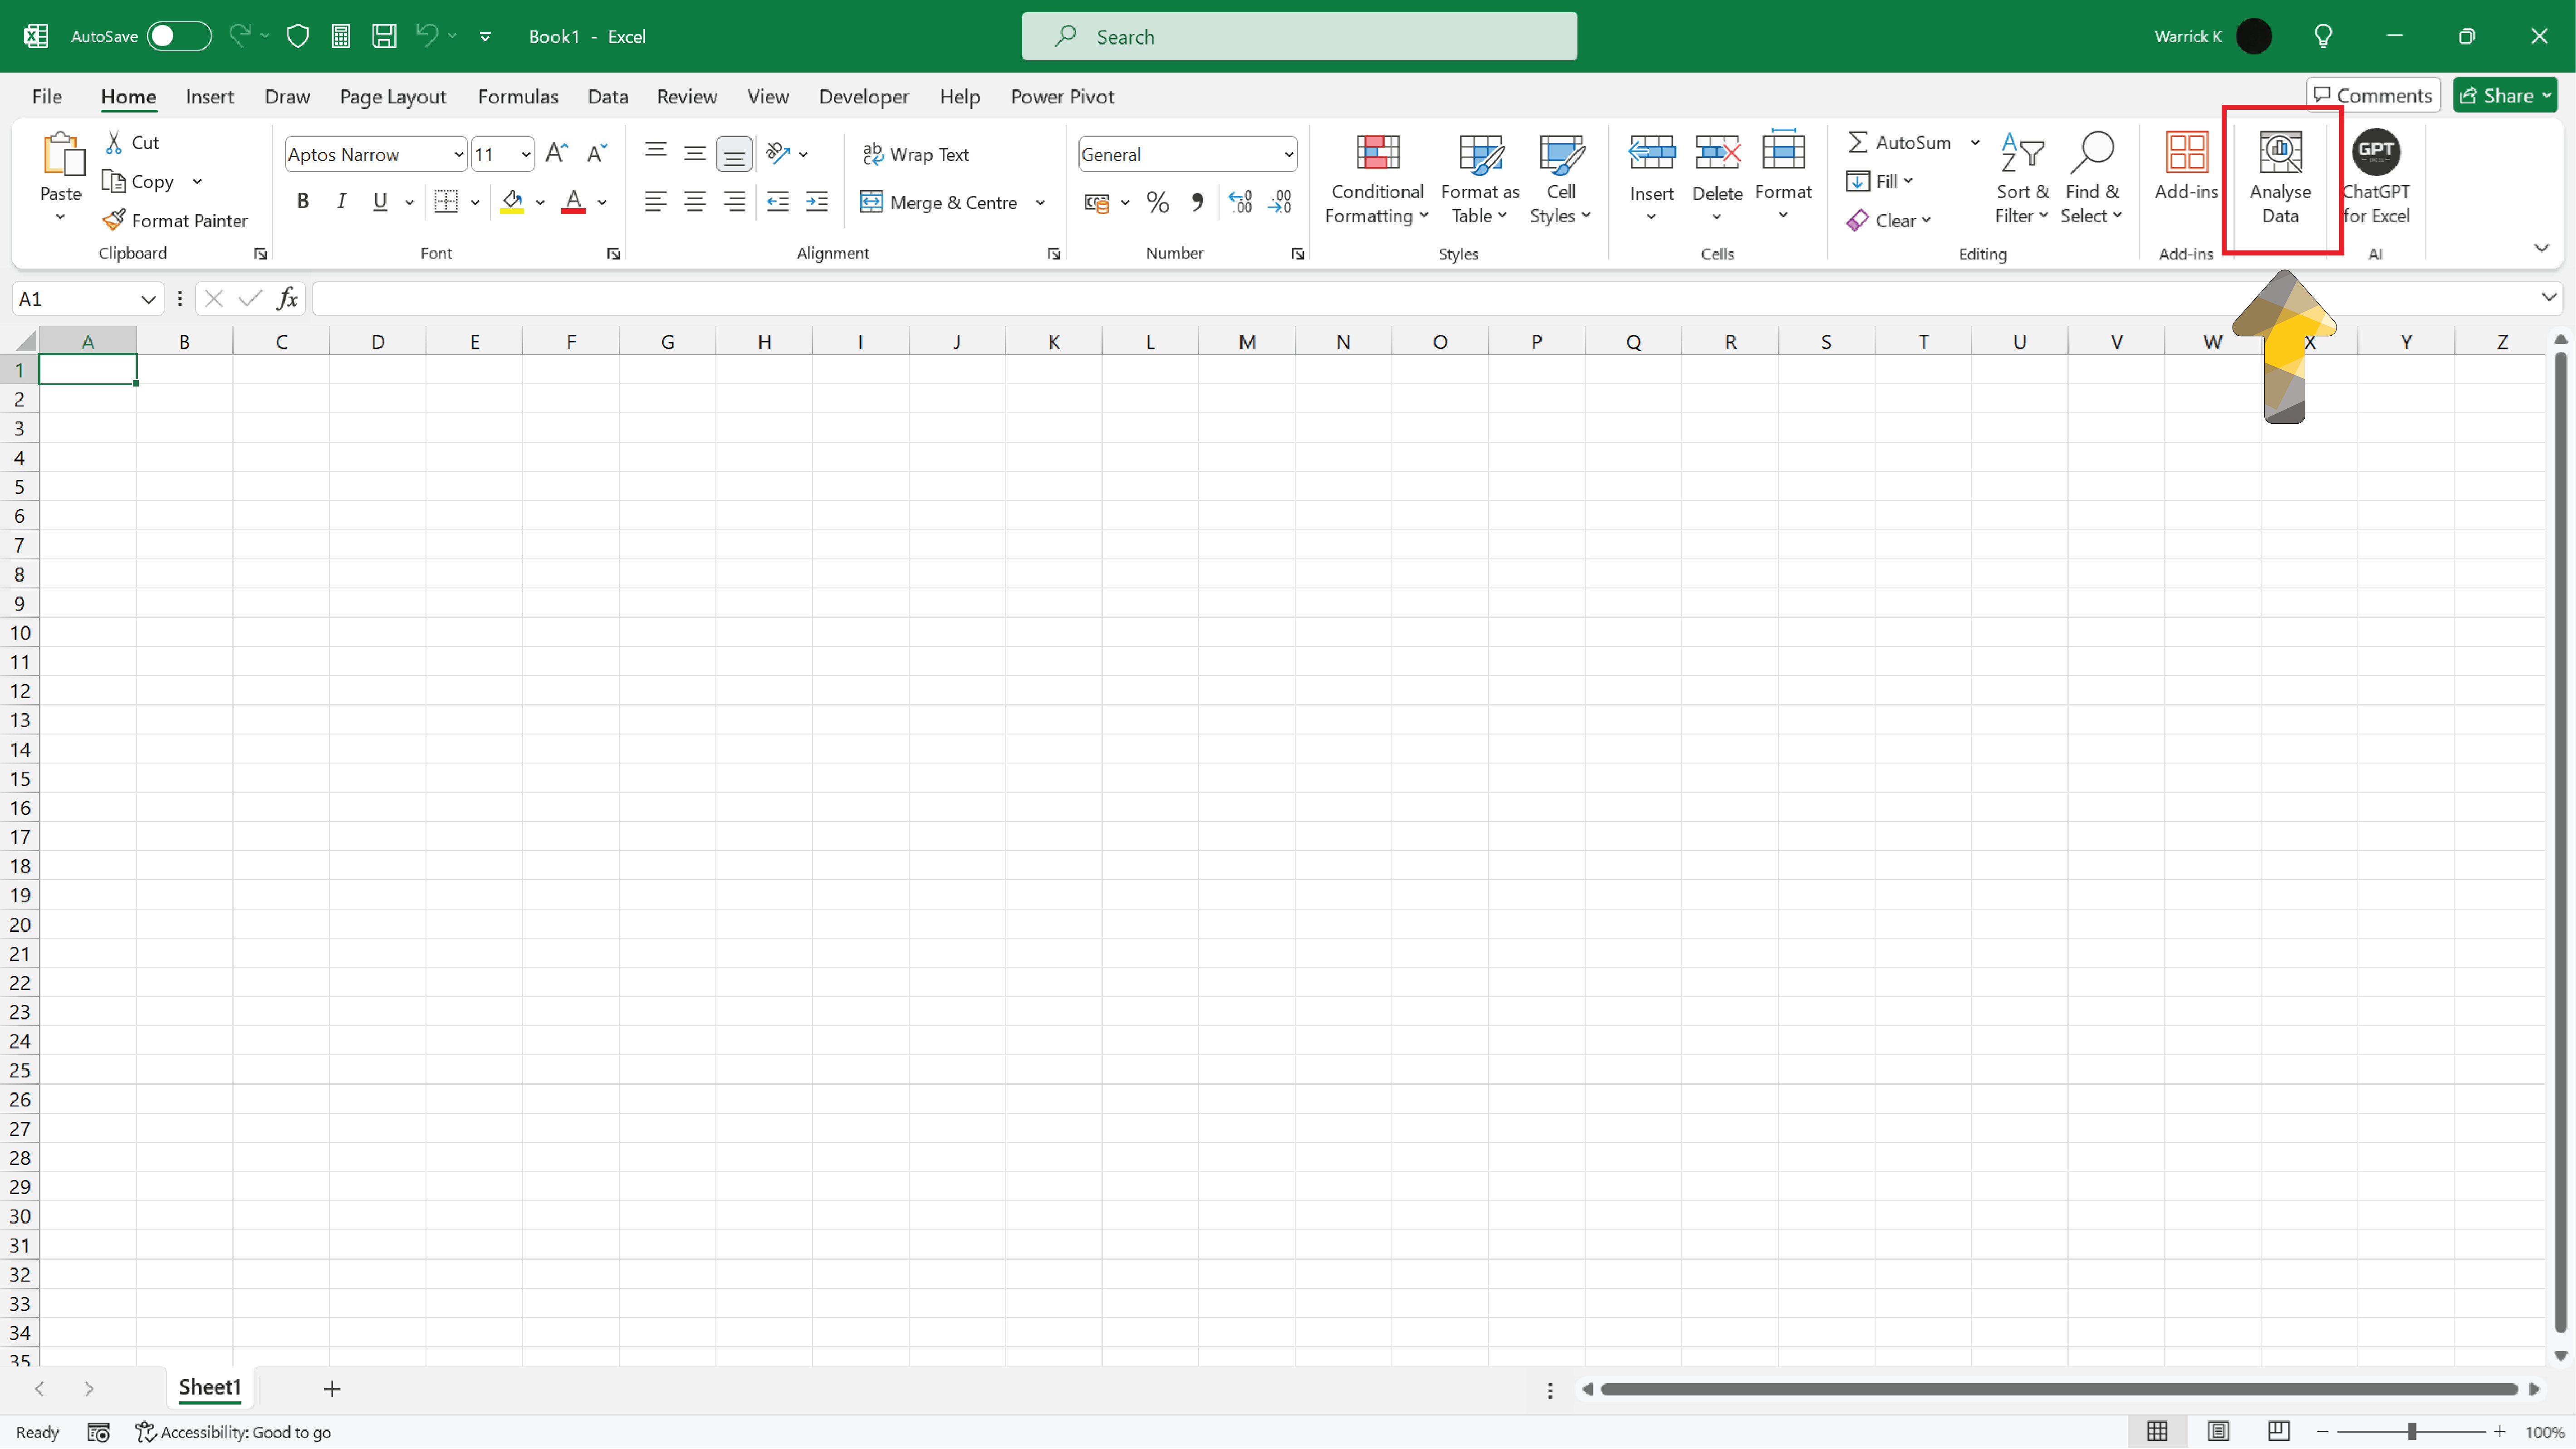
Task: Decrease the indent
Action: 777,202
